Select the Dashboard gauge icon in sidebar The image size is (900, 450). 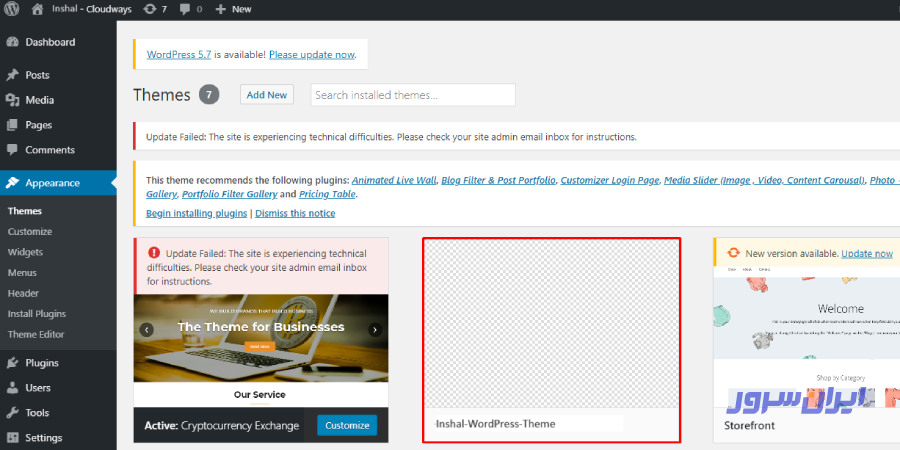12,43
